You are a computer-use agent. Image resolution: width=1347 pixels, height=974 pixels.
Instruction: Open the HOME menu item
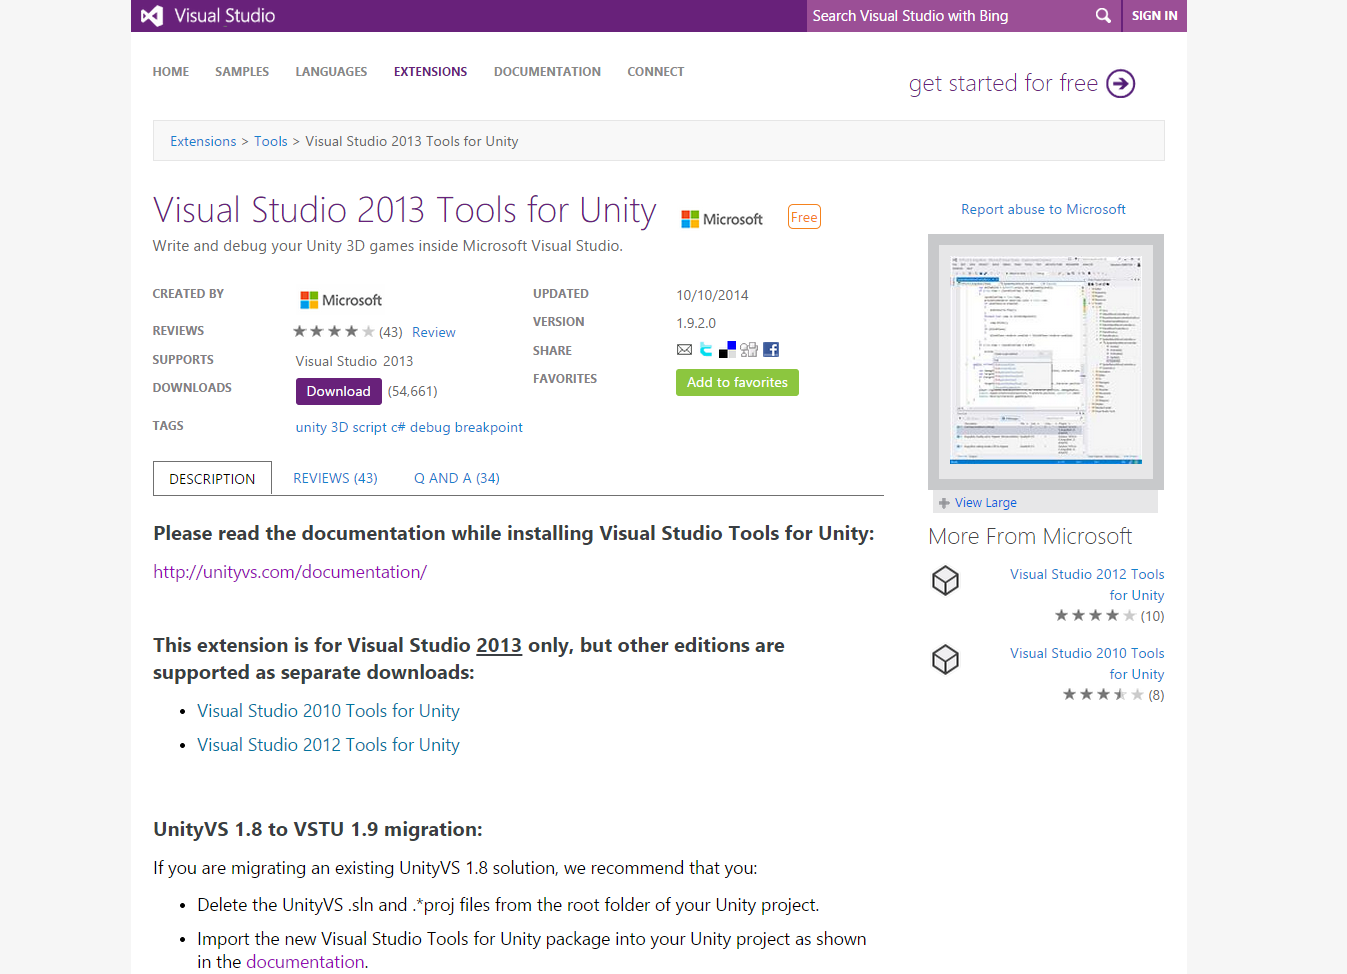coord(171,72)
